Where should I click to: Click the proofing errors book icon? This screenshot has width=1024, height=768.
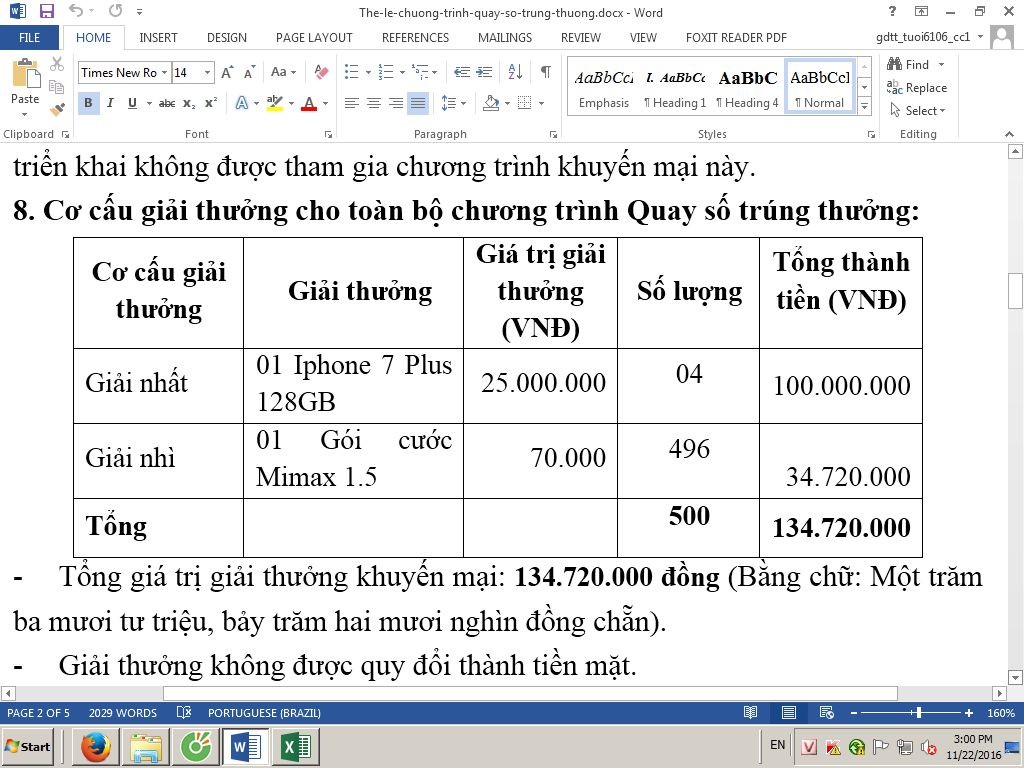(184, 712)
